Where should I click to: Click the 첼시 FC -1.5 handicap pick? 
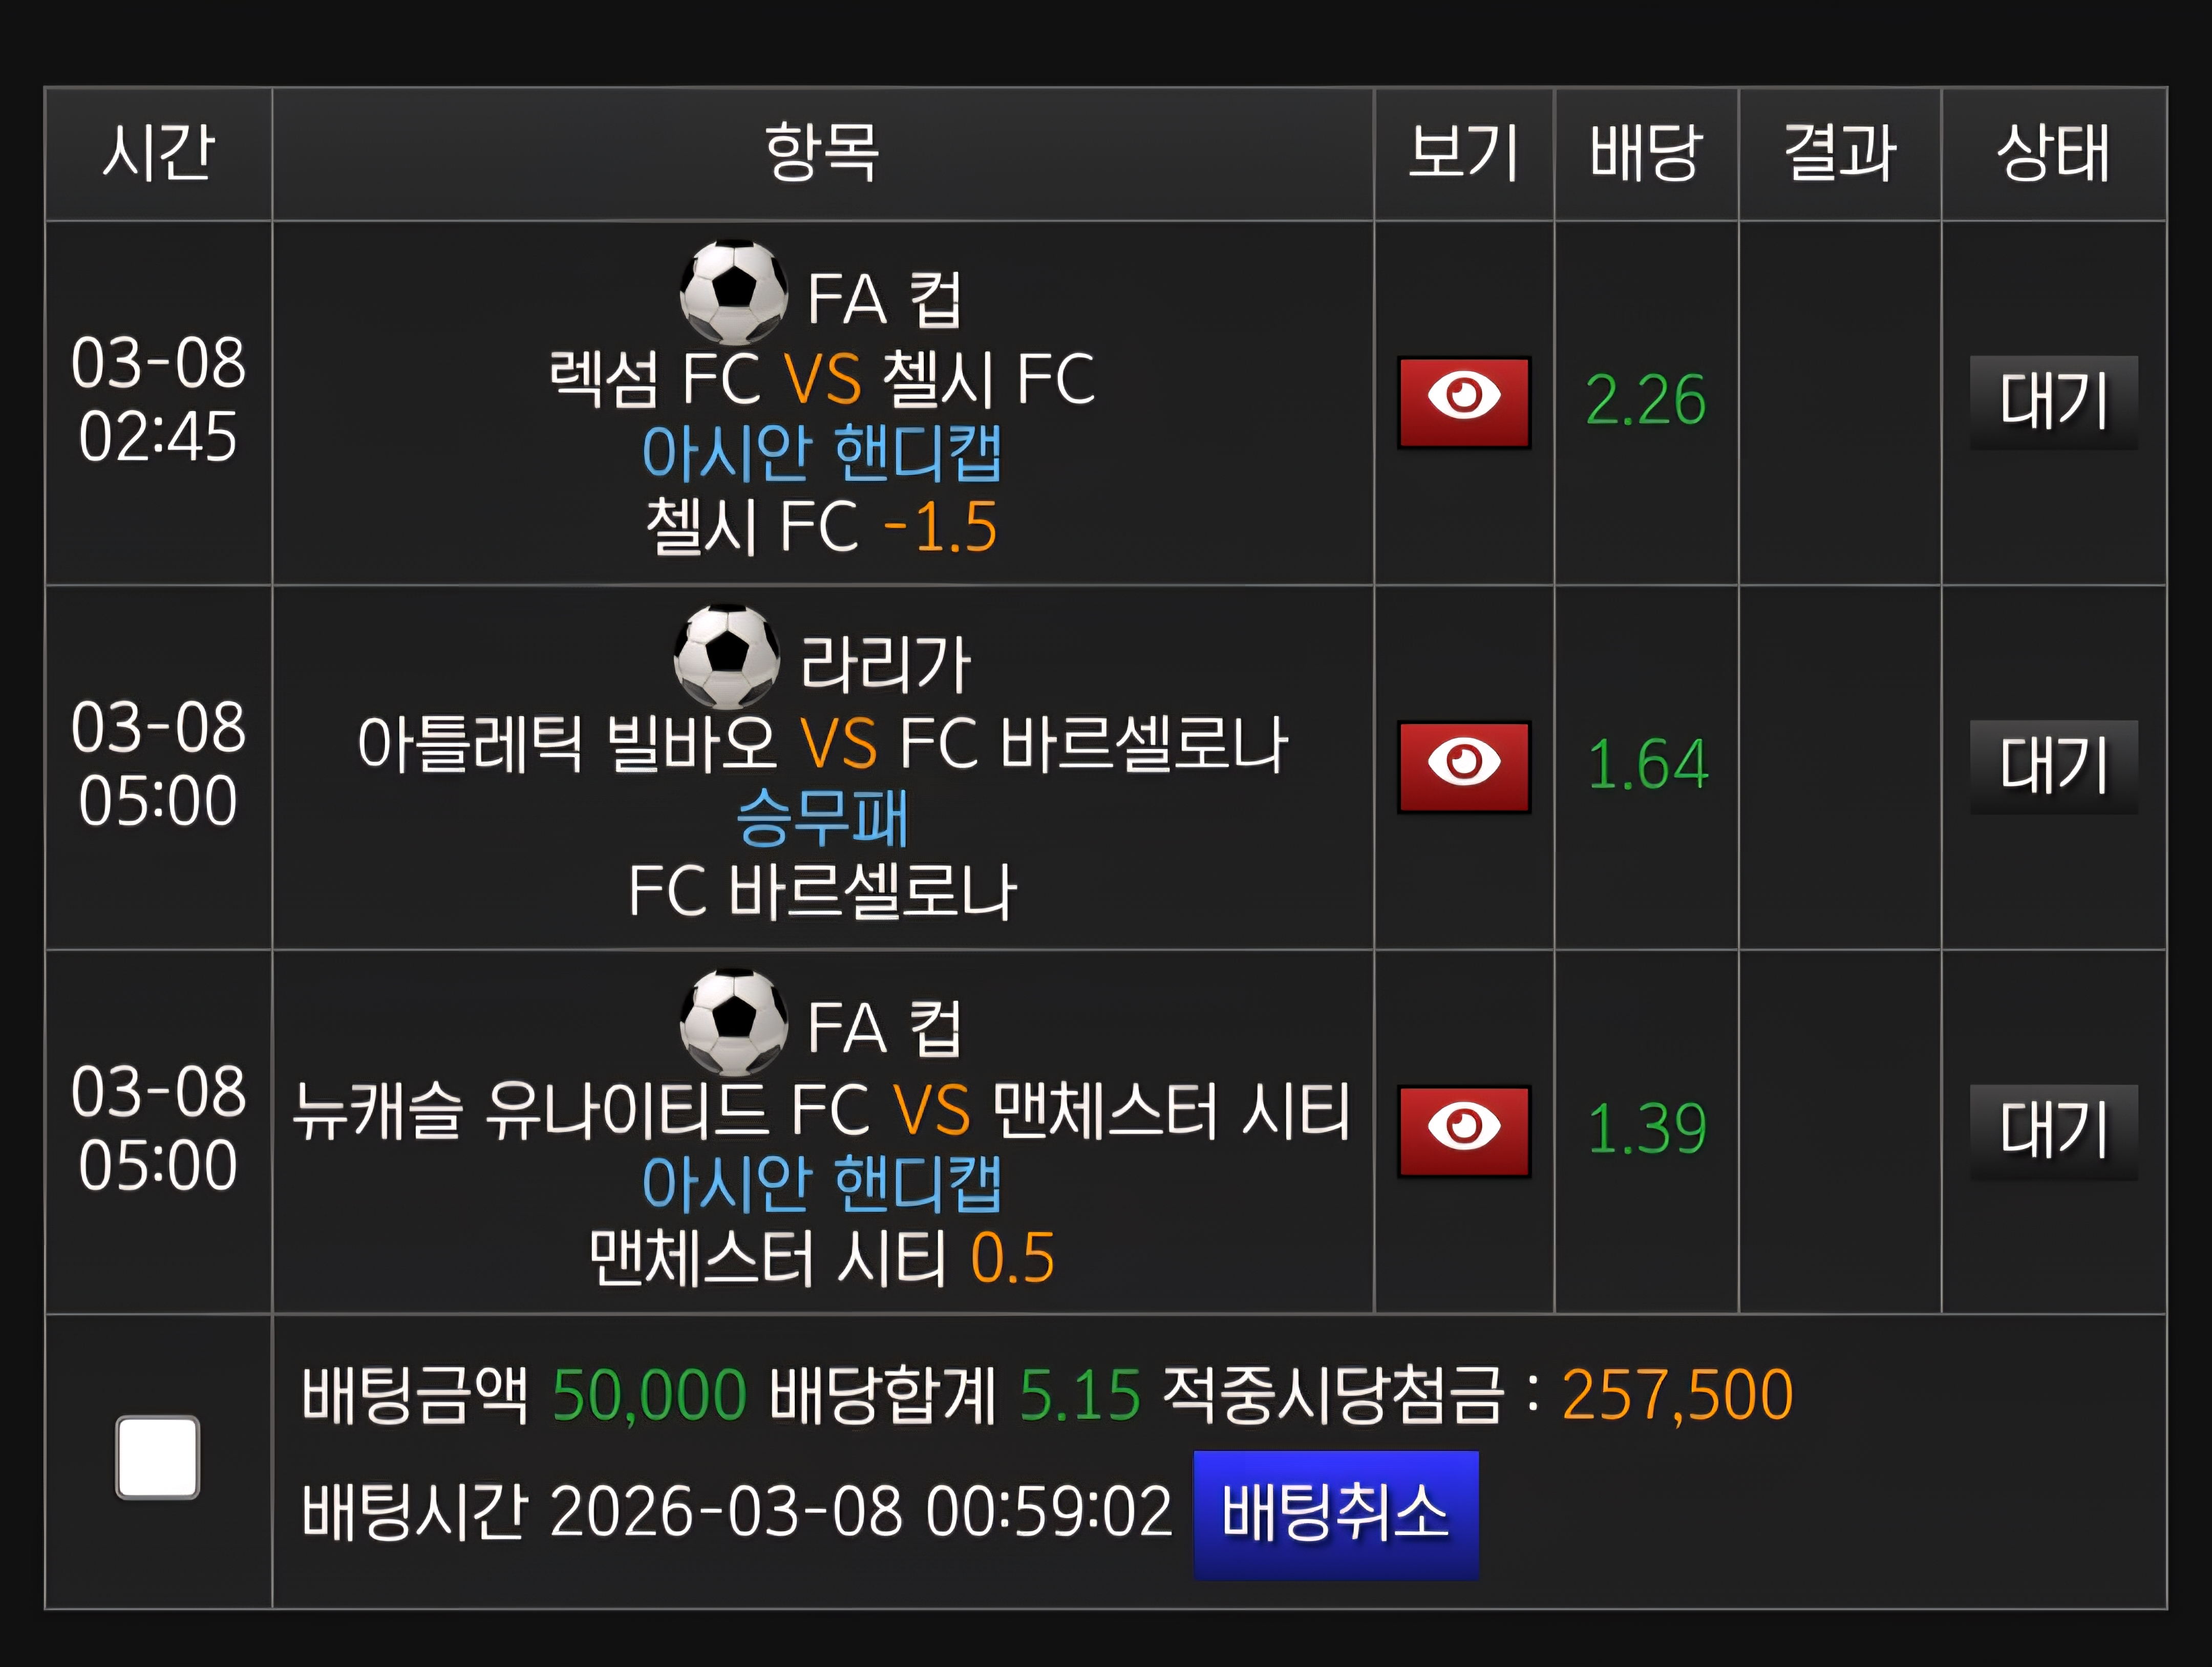coord(822,527)
